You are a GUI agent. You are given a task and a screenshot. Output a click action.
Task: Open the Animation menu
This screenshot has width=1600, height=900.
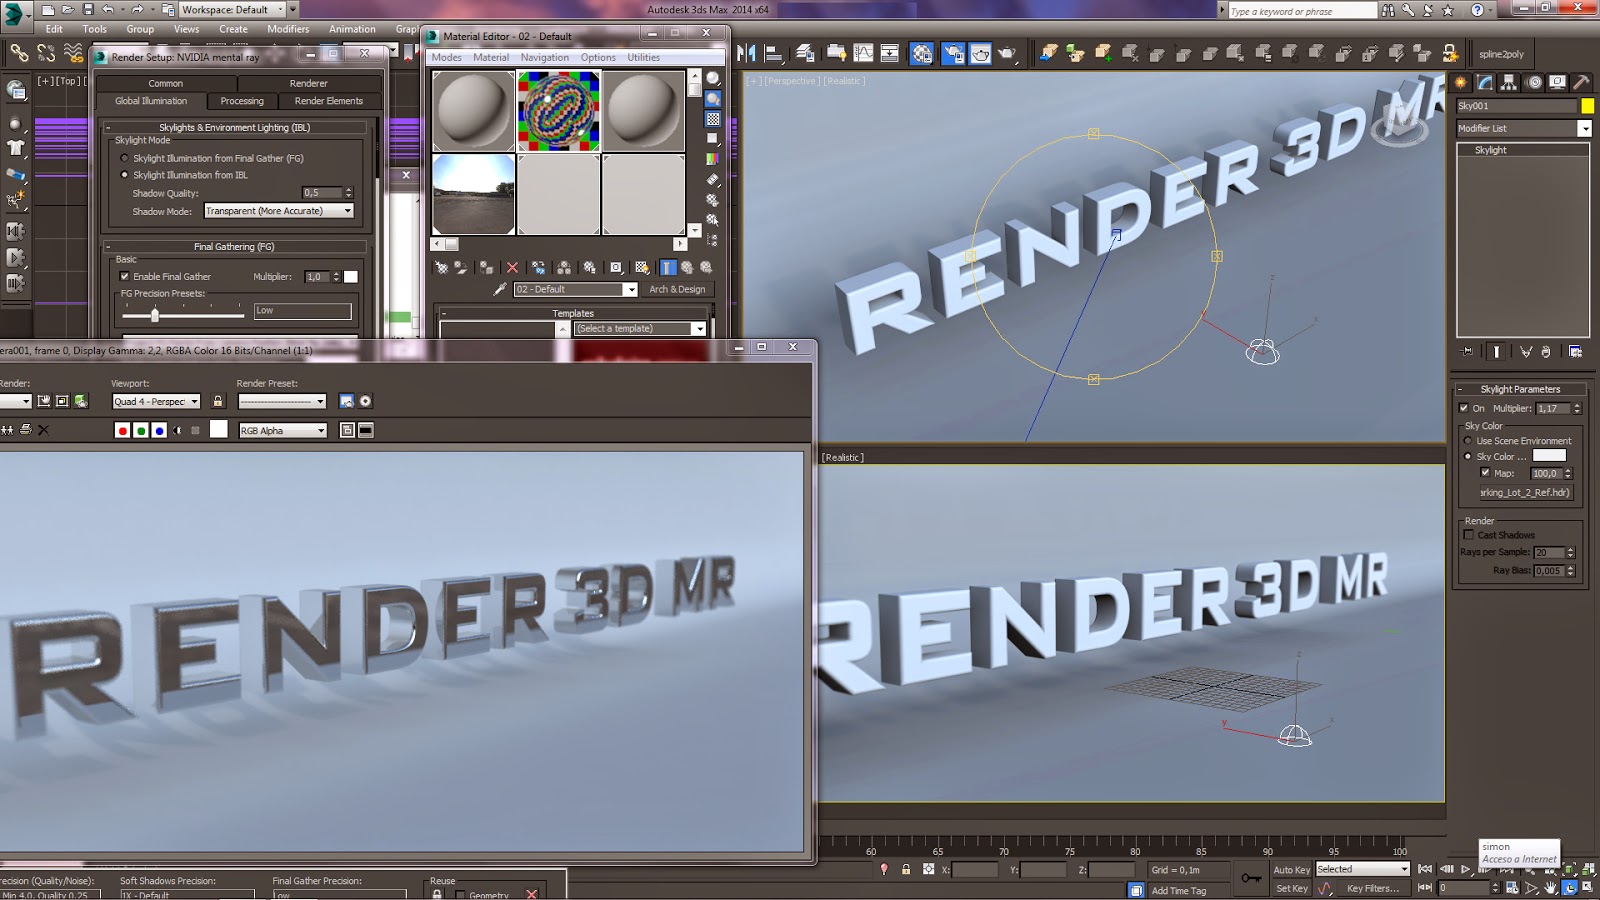[353, 29]
